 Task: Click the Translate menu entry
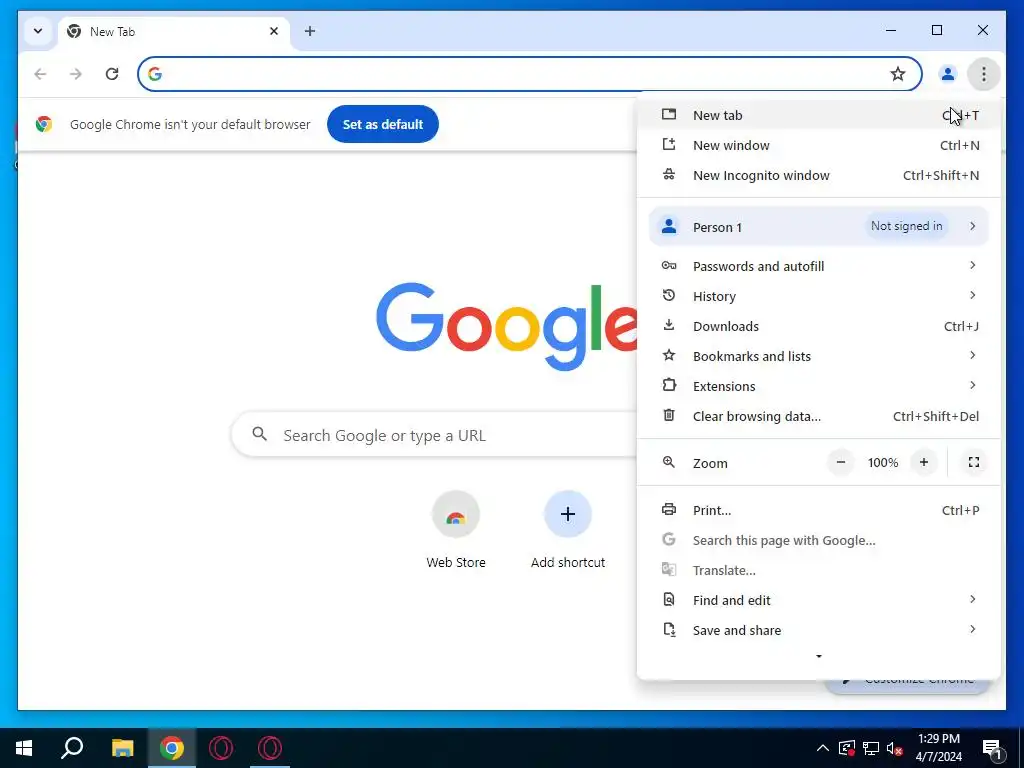tap(818, 570)
